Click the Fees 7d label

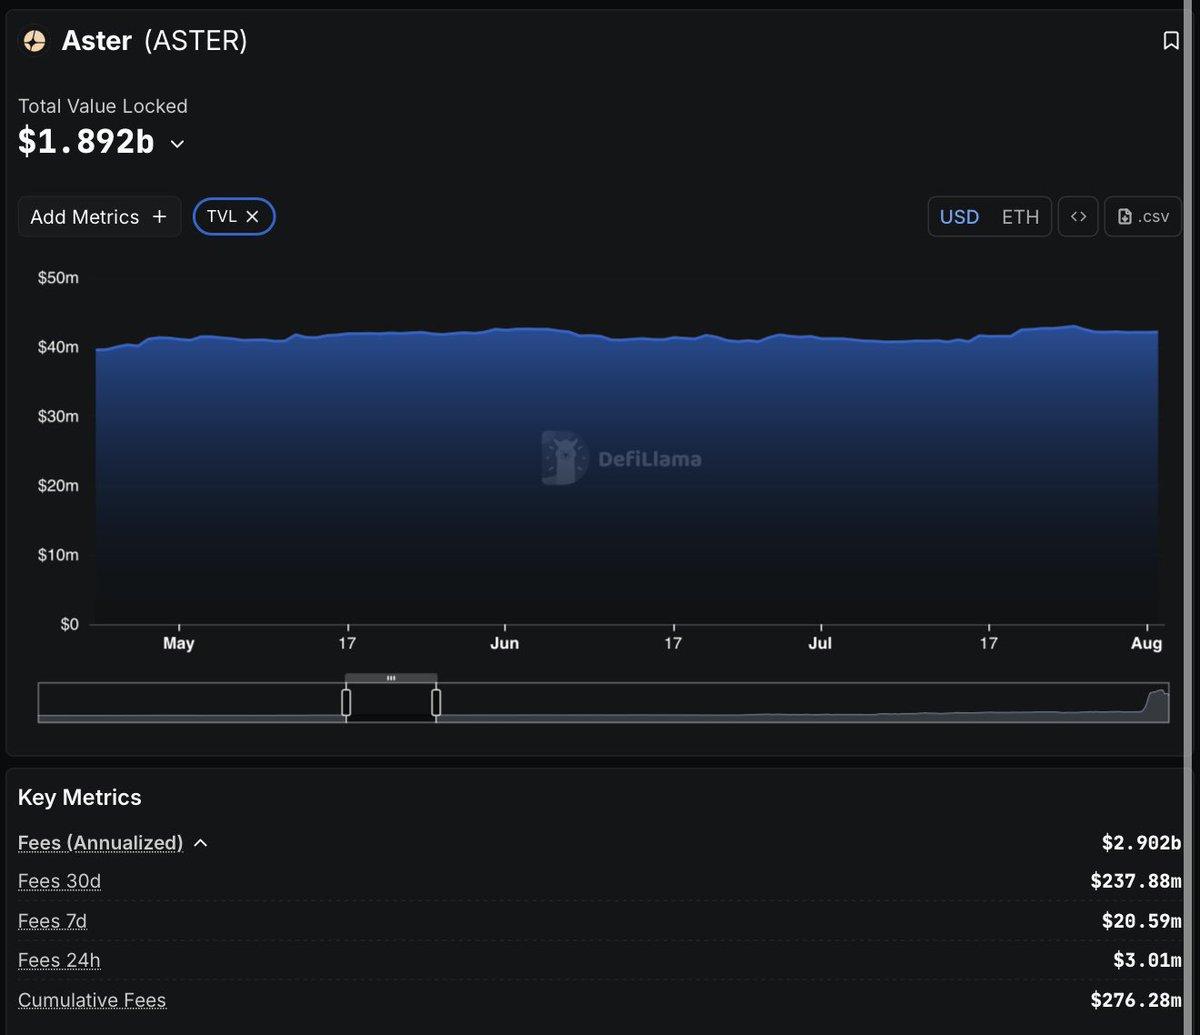(52, 921)
